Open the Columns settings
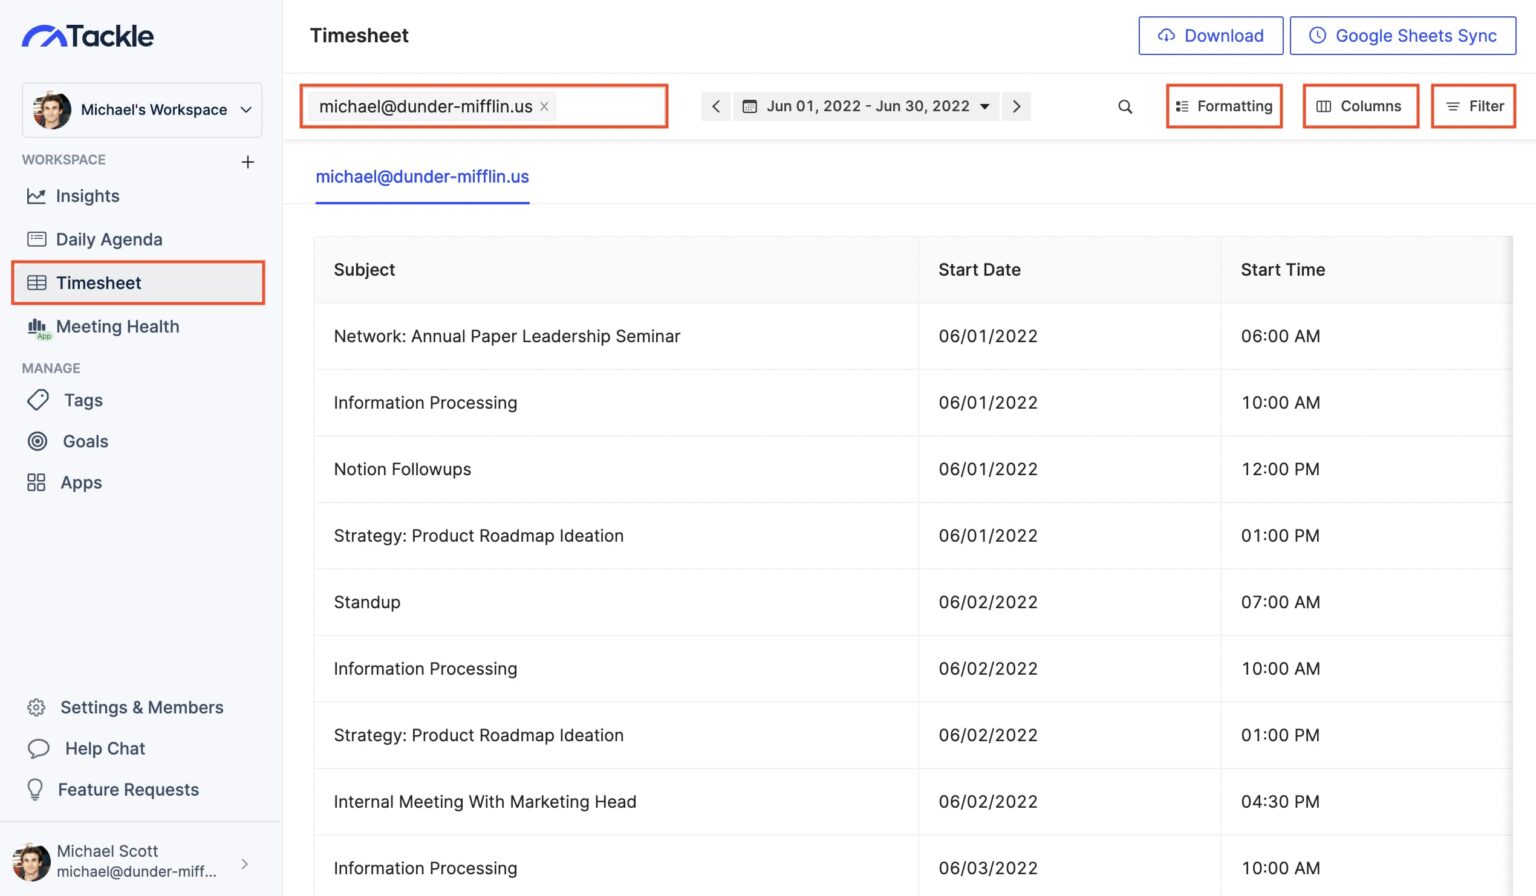Screen dimensions: 1536x896 pos(1359,107)
